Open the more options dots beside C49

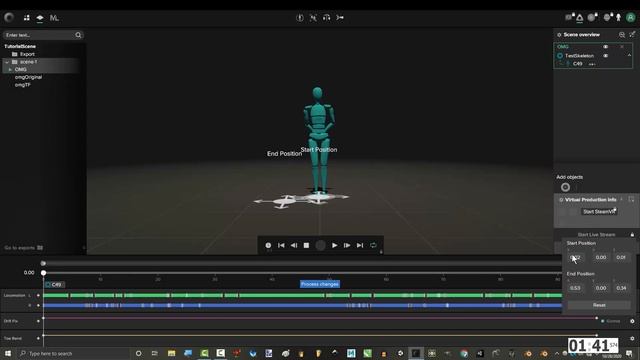pos(592,64)
